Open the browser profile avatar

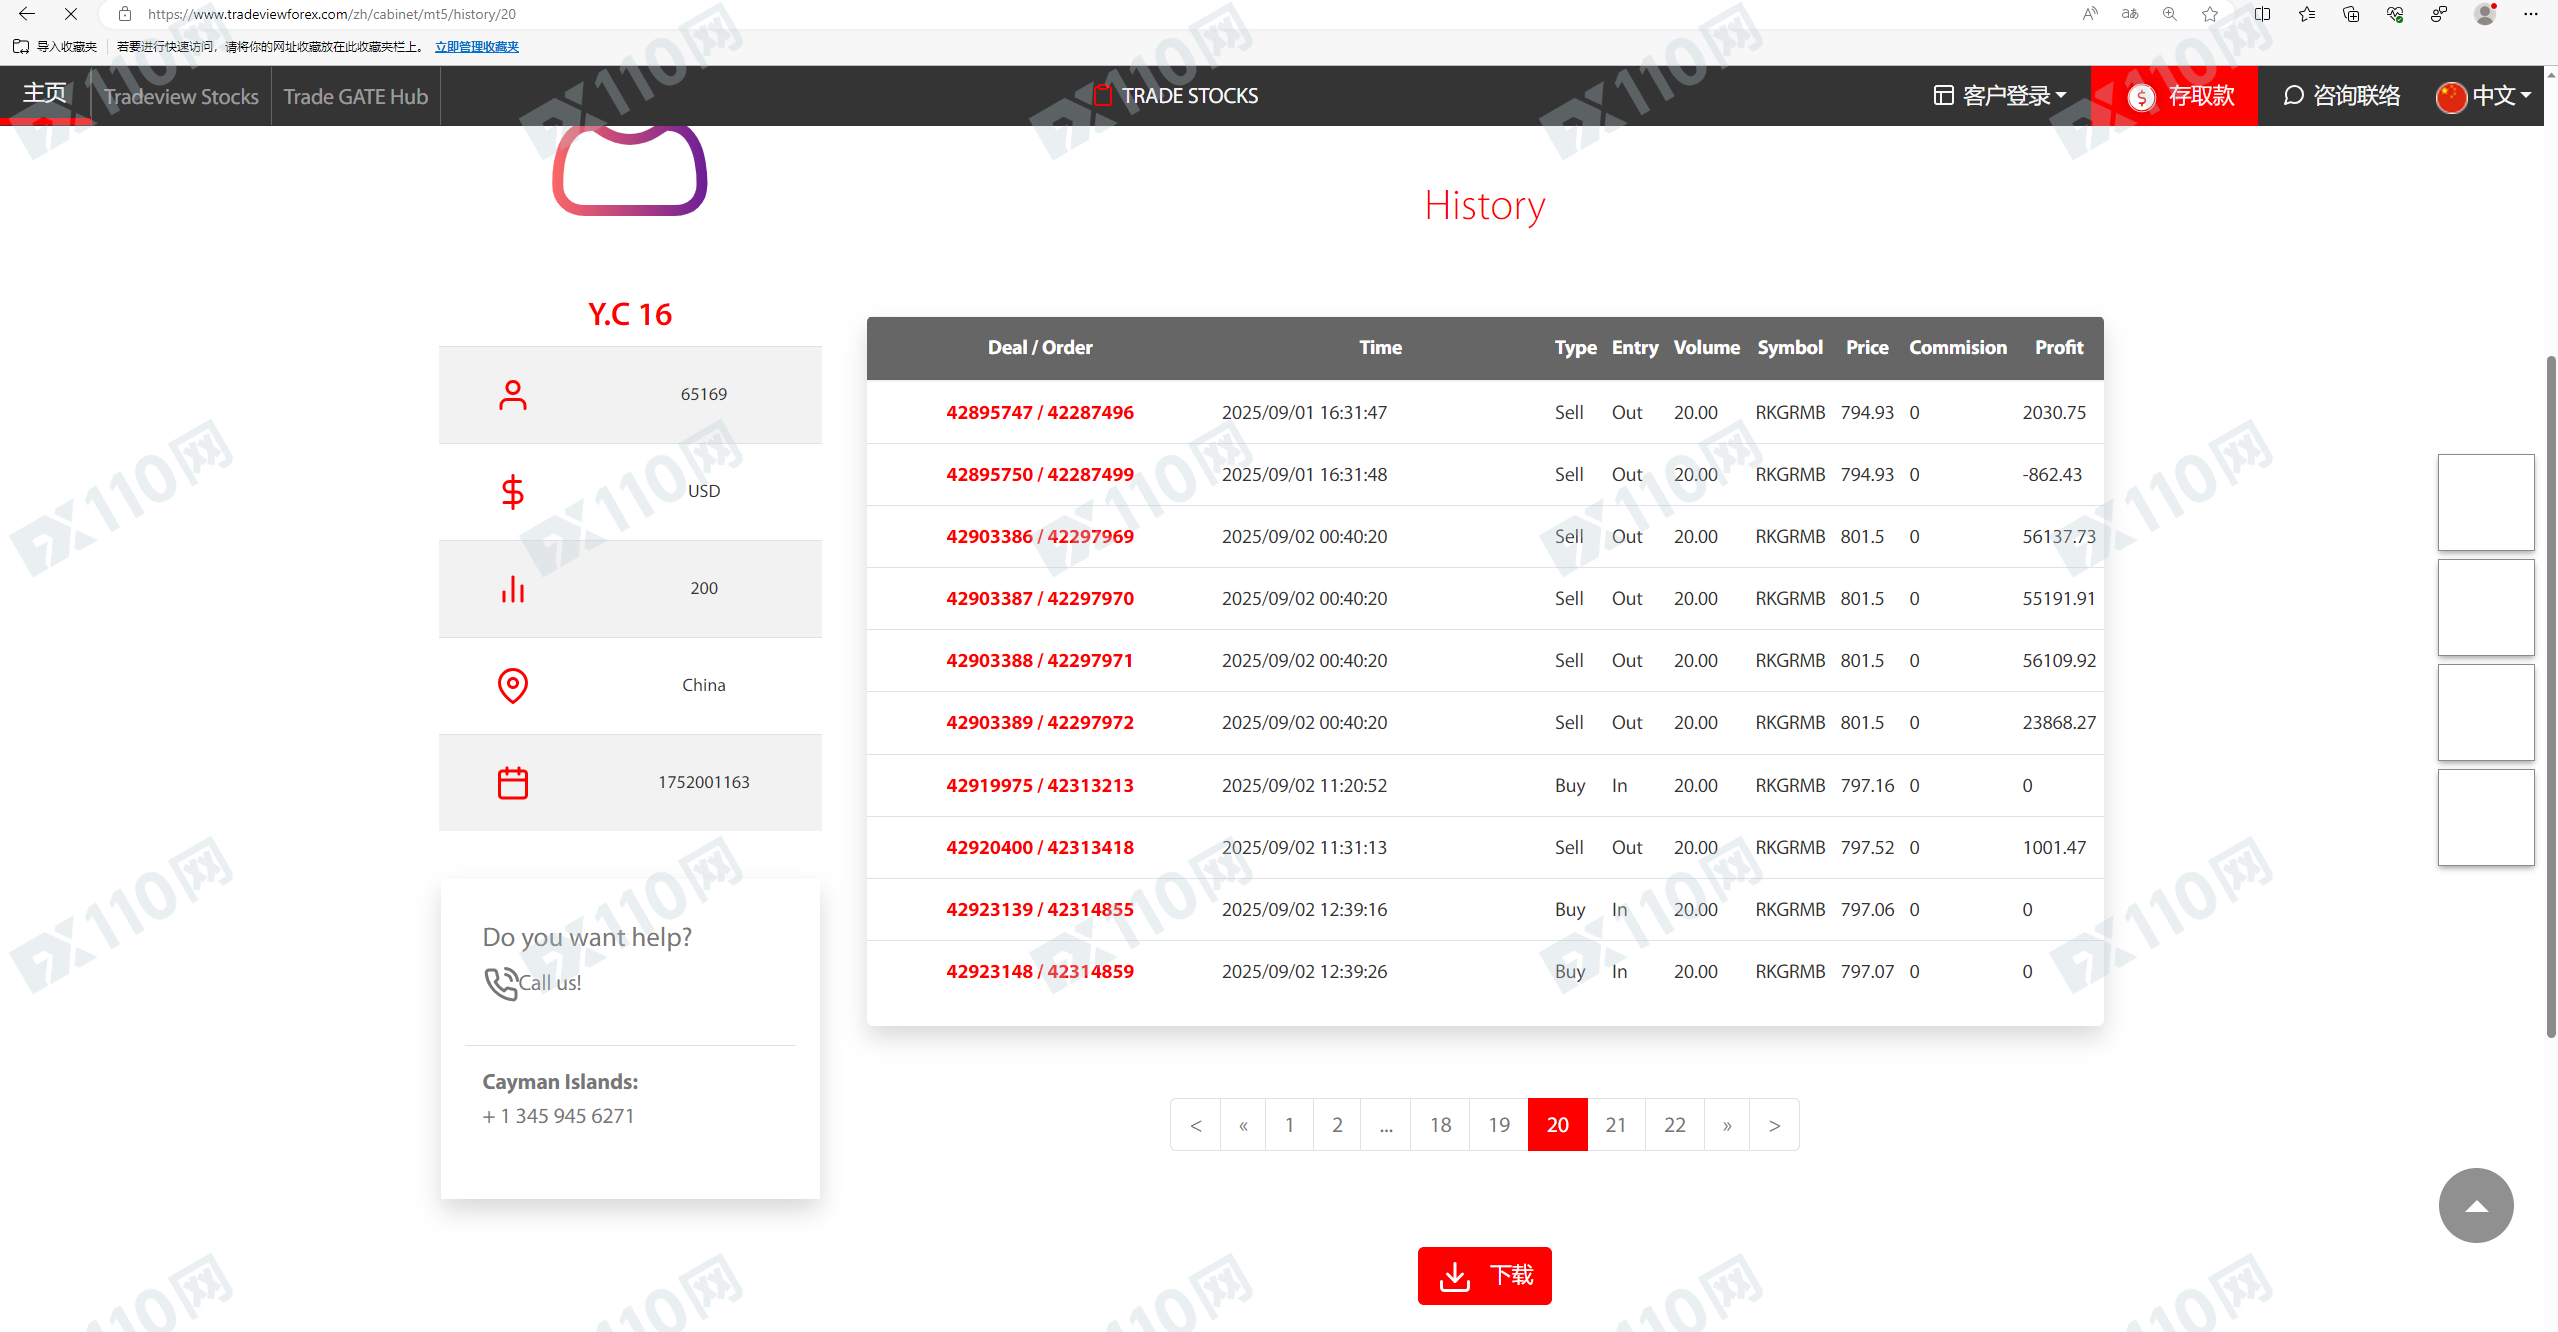(2484, 14)
